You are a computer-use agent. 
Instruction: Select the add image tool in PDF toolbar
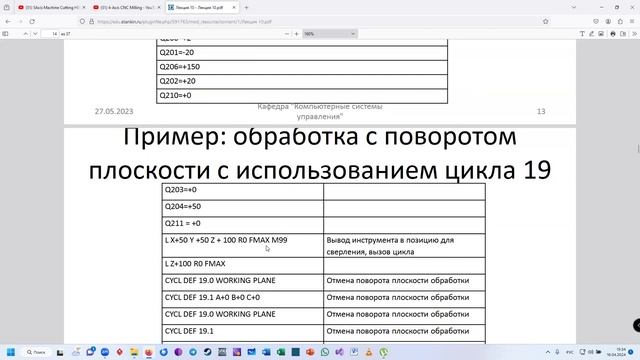[x=601, y=34]
